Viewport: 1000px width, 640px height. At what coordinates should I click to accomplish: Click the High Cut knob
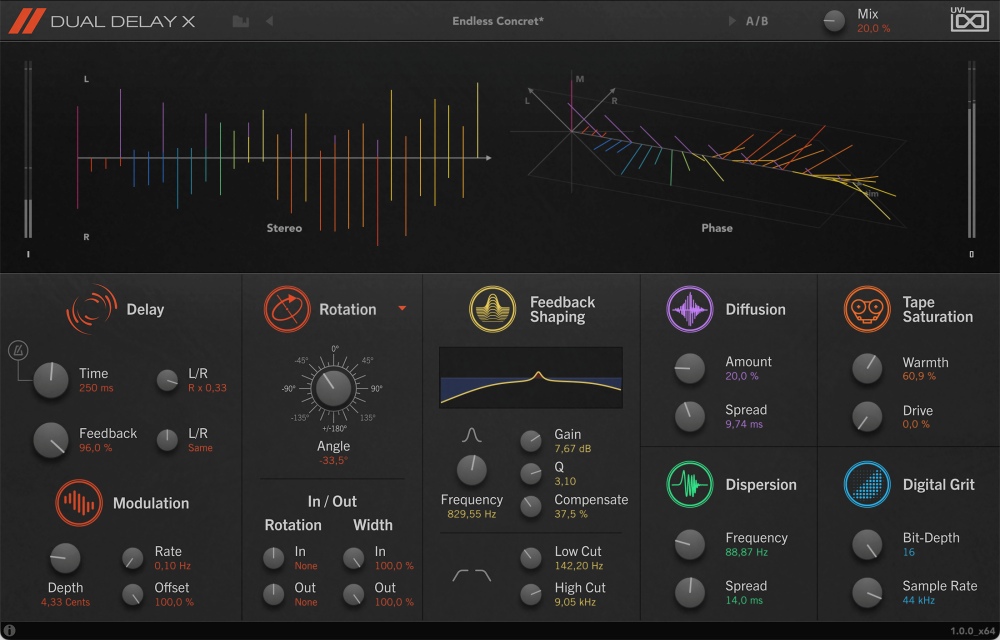(x=531, y=594)
